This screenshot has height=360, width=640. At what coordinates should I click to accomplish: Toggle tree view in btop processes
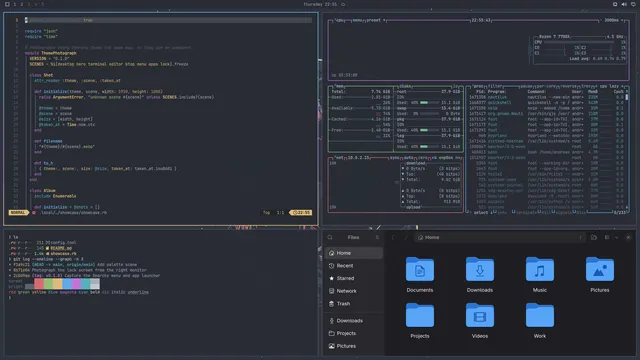click(x=586, y=86)
